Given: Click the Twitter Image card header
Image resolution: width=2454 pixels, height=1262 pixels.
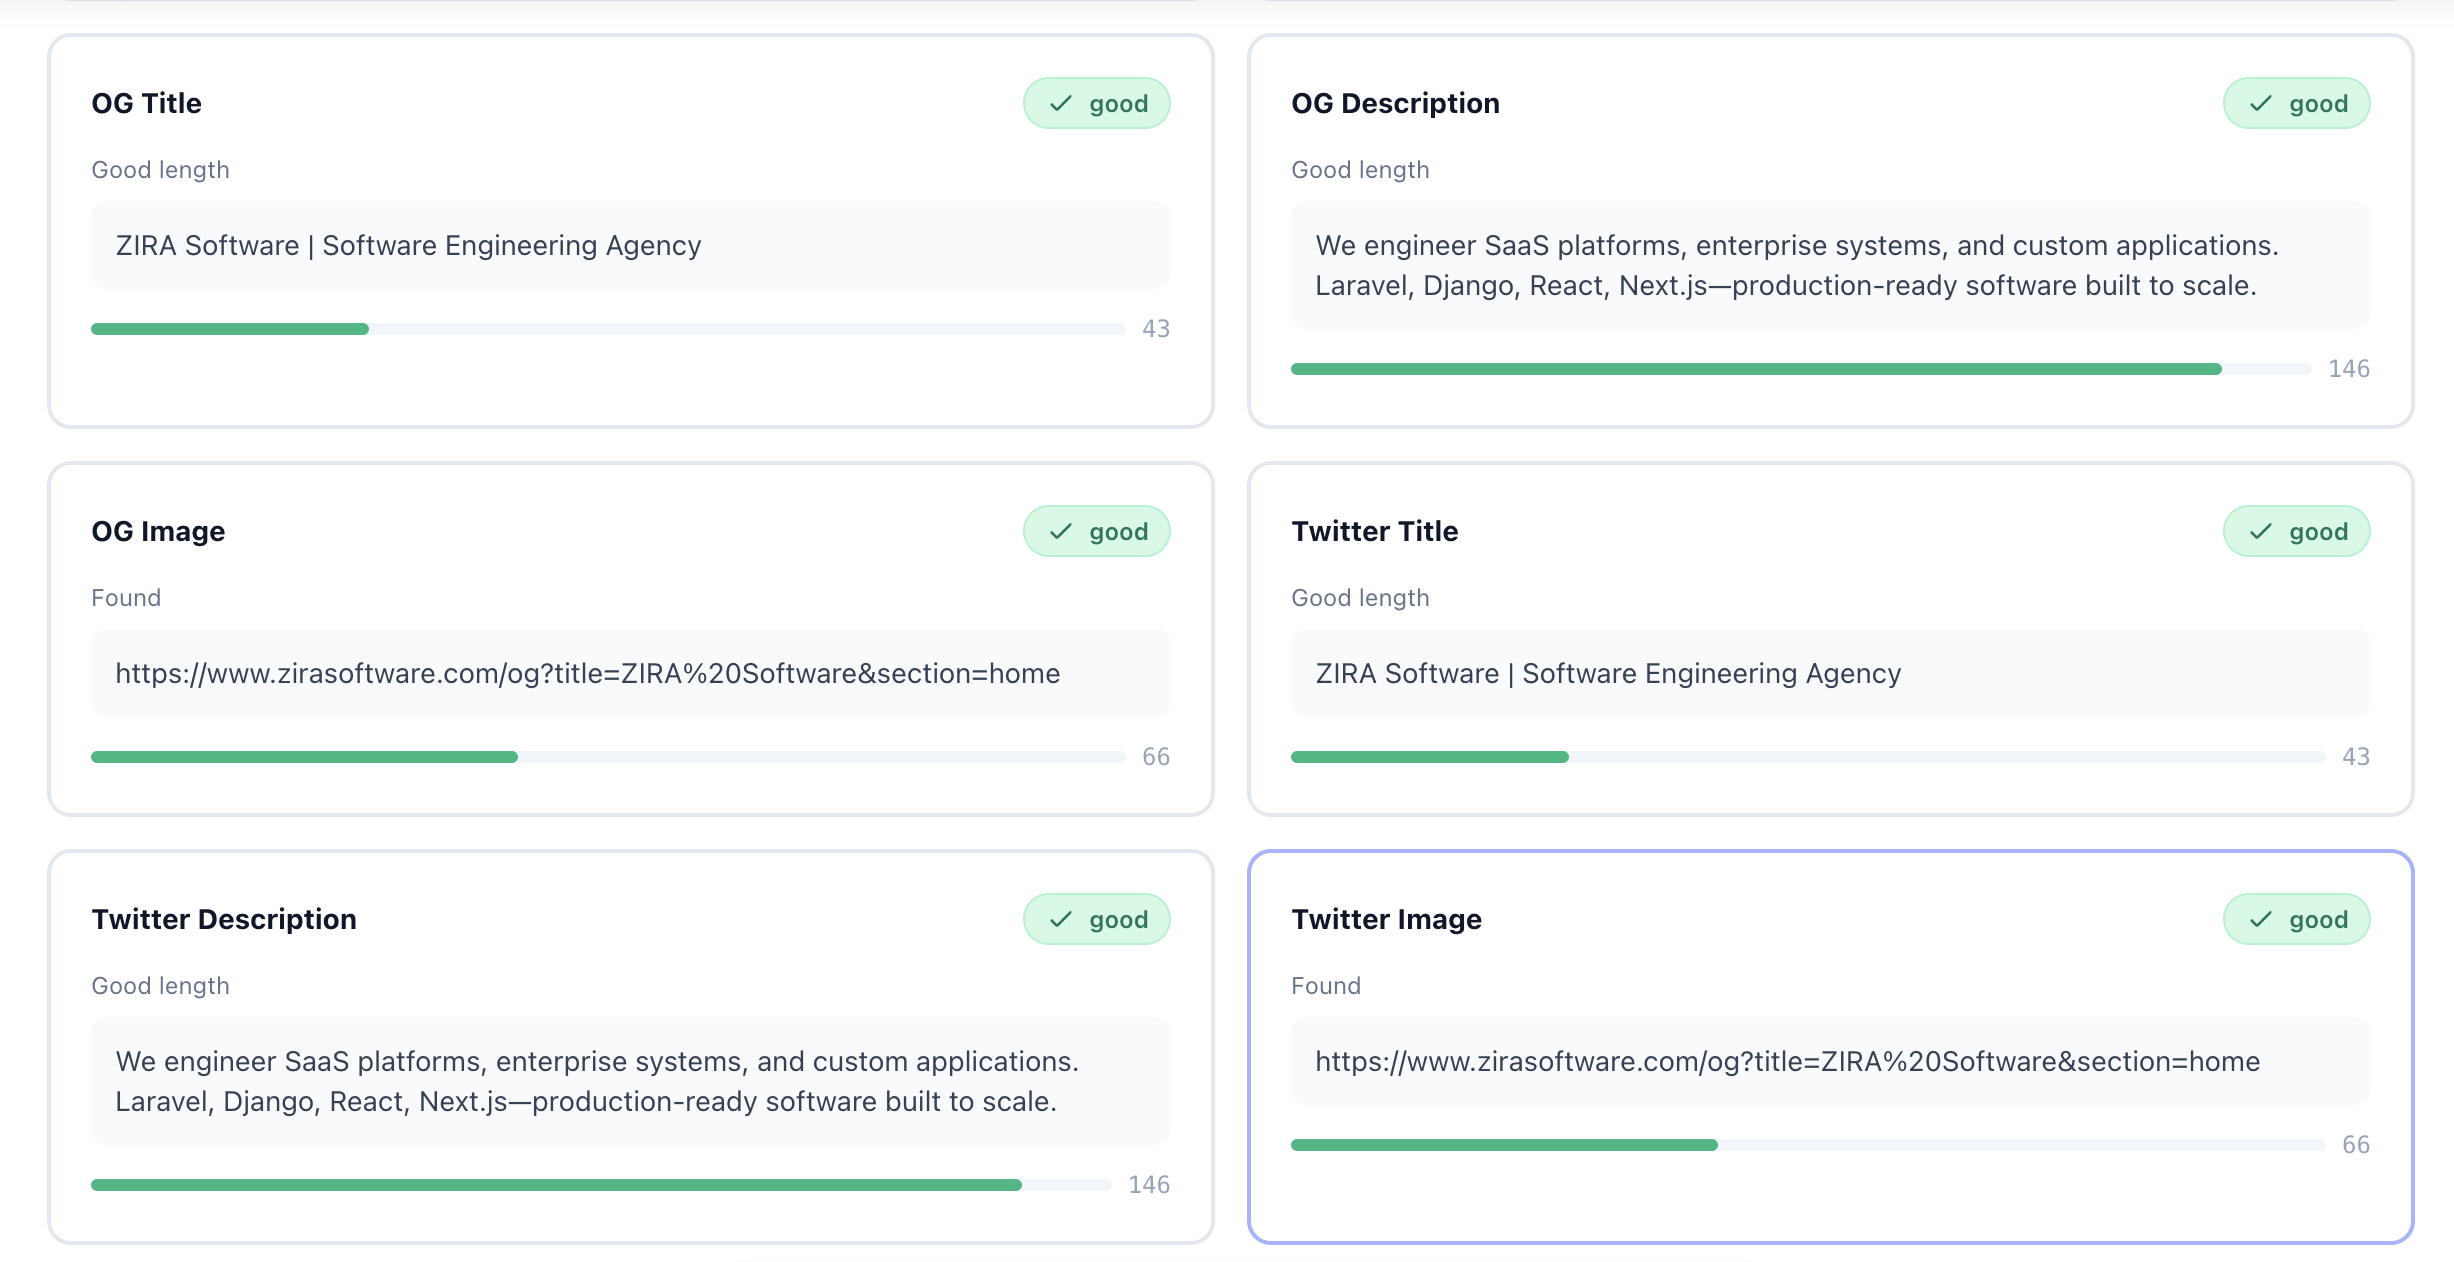Looking at the screenshot, I should [1386, 918].
